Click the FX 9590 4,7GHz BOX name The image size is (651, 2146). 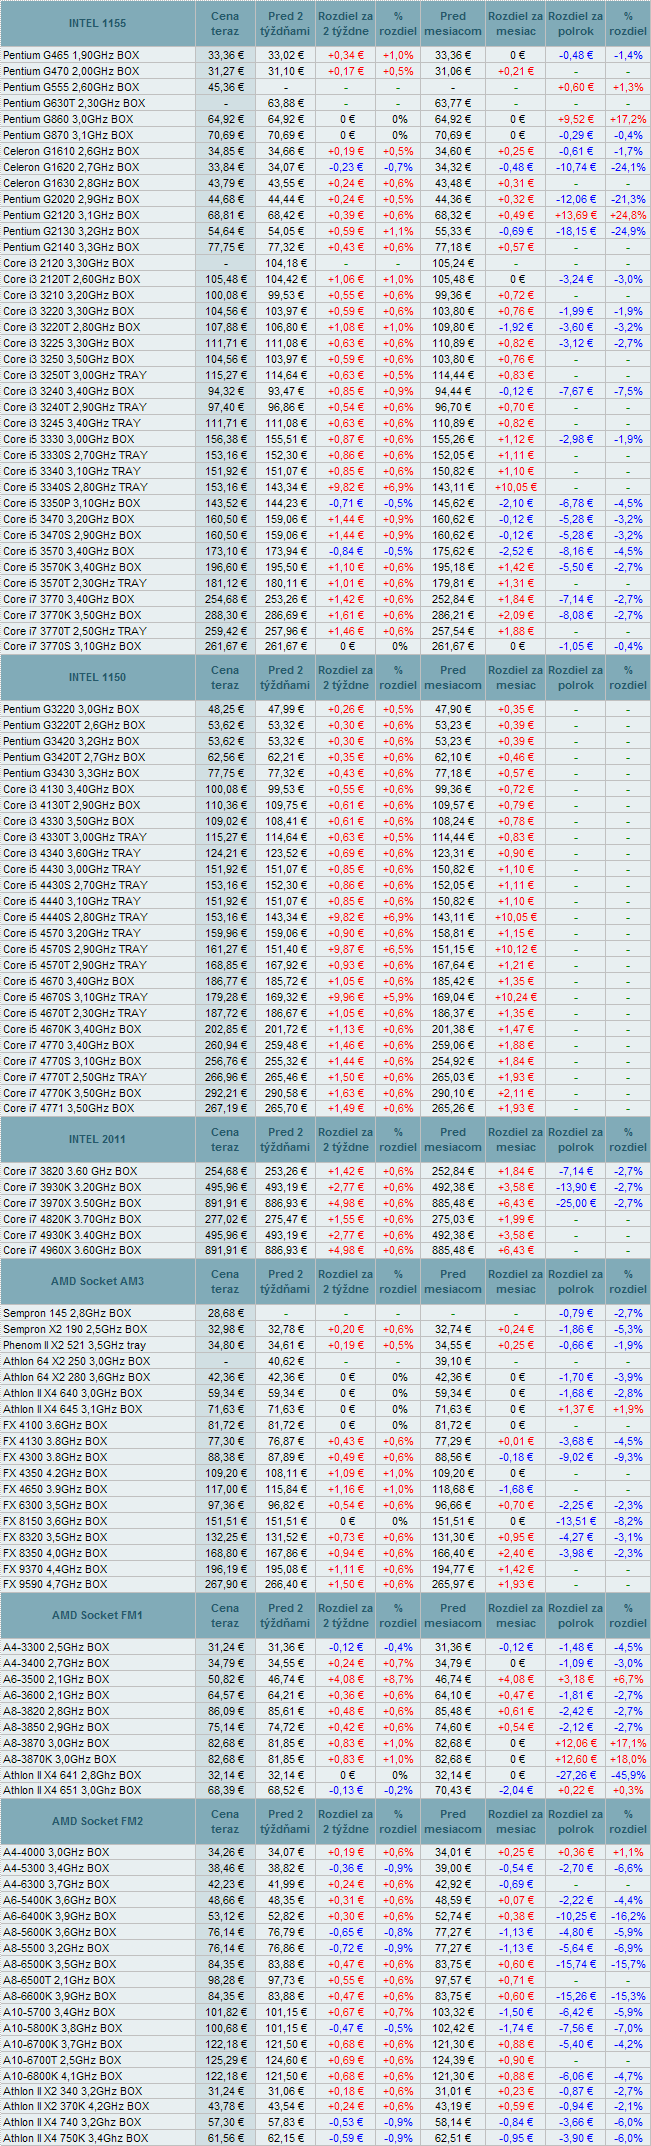(55, 1584)
